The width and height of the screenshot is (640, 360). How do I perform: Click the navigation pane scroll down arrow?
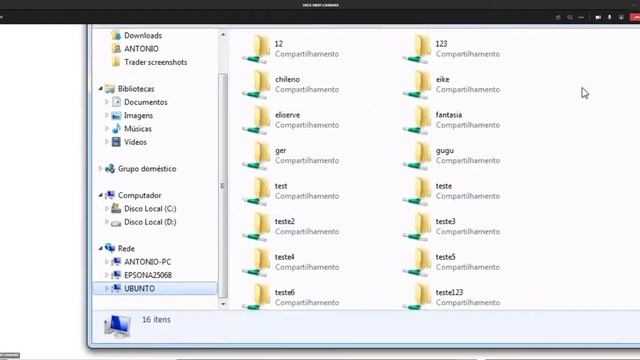point(223,304)
